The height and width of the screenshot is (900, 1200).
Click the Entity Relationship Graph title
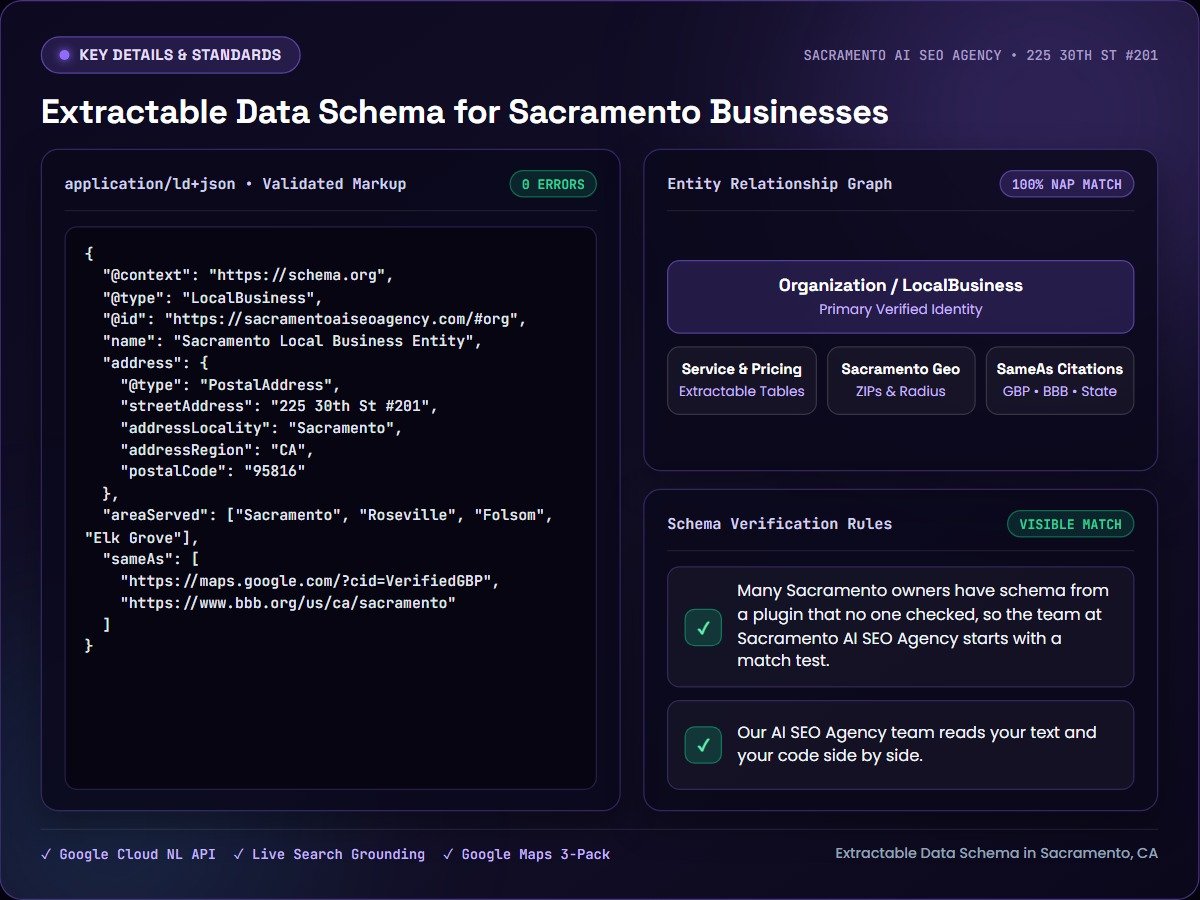tap(780, 184)
